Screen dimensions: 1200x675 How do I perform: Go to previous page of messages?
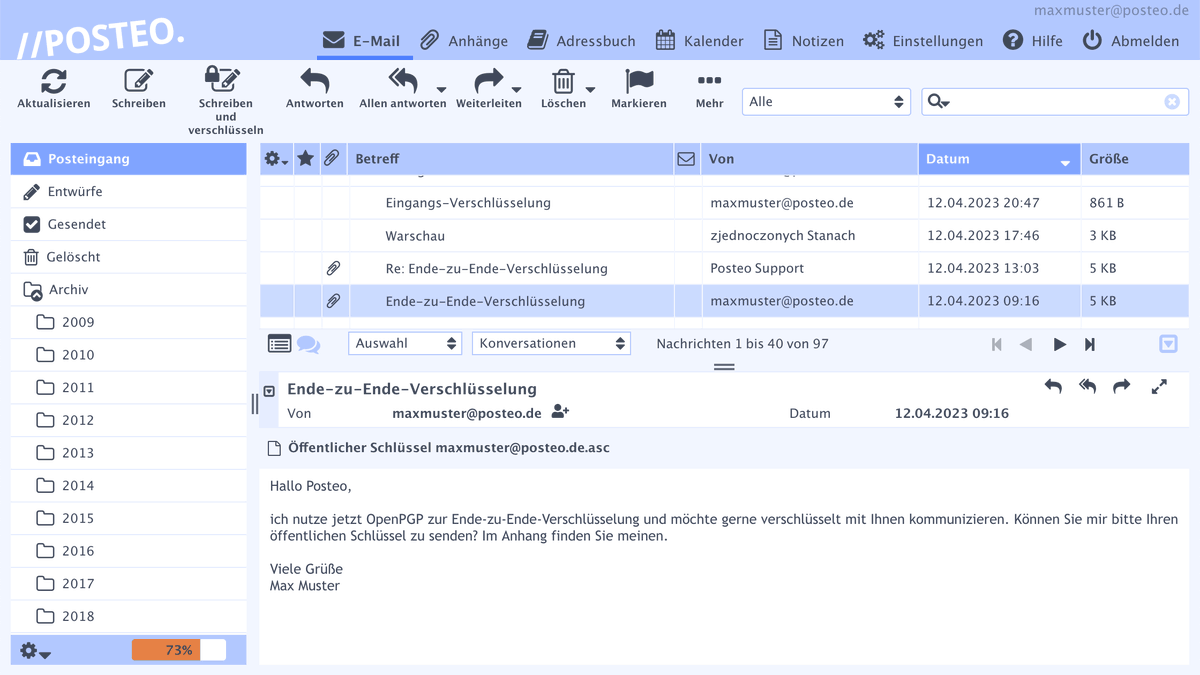(x=1026, y=344)
